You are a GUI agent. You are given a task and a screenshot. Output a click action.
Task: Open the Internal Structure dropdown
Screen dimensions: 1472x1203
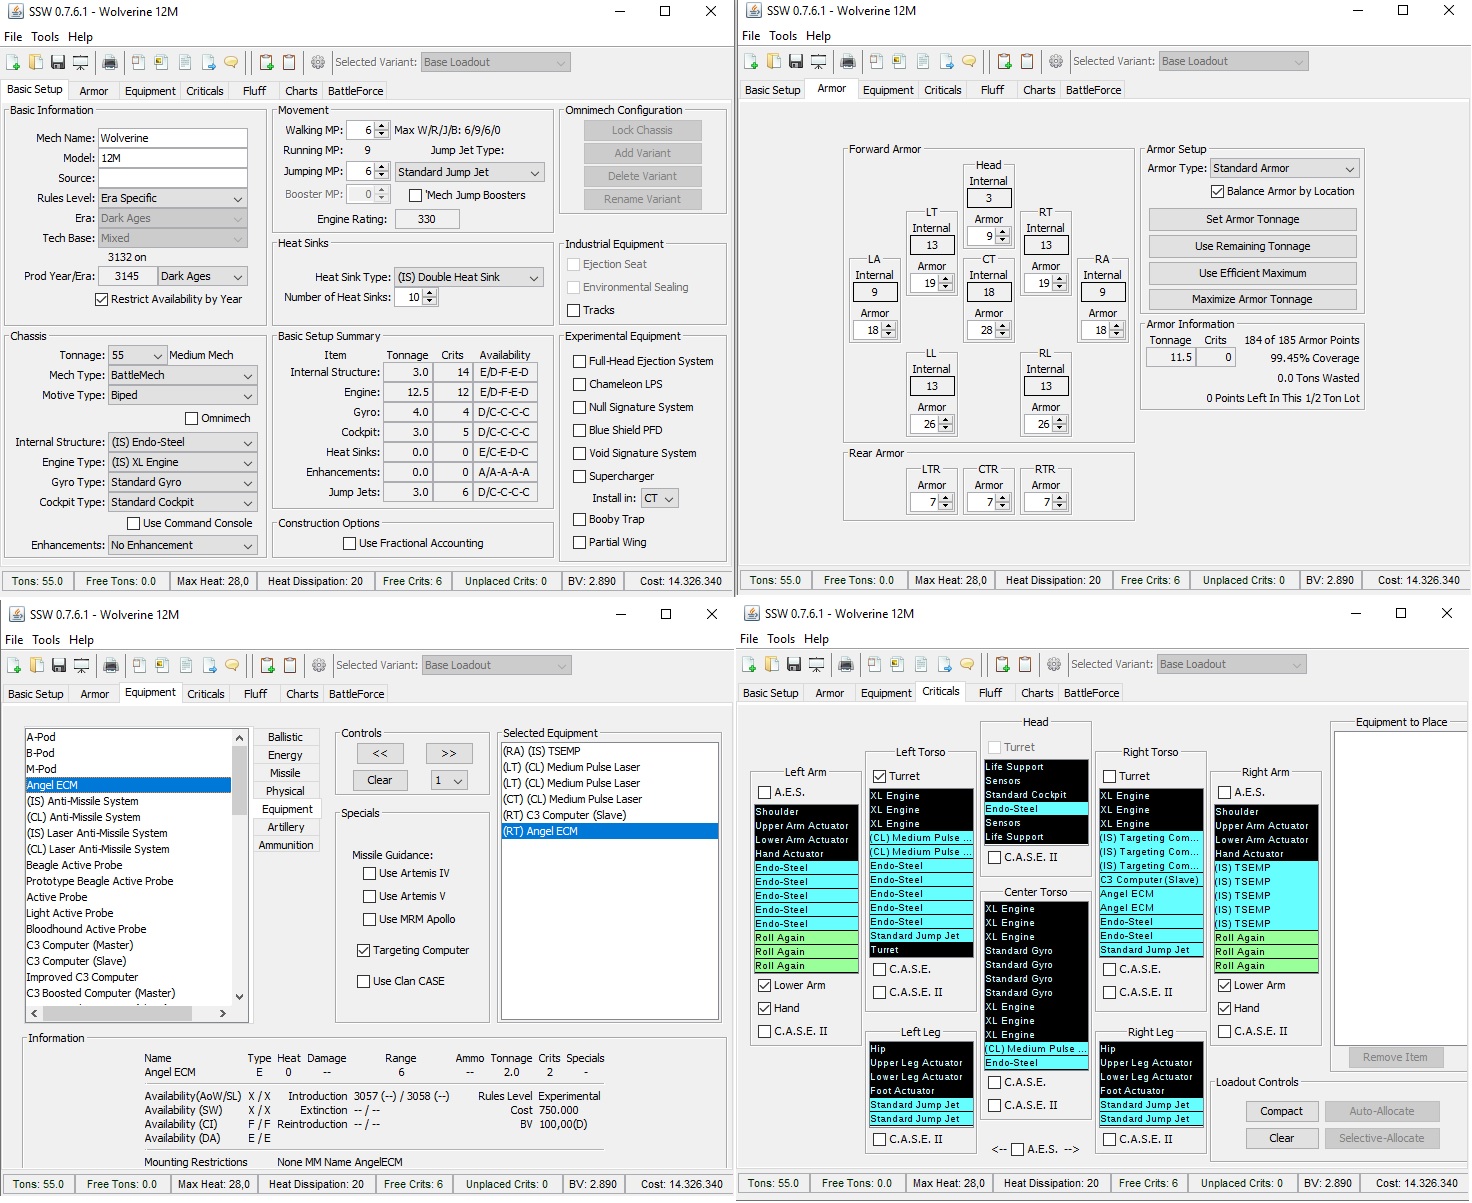coord(182,442)
